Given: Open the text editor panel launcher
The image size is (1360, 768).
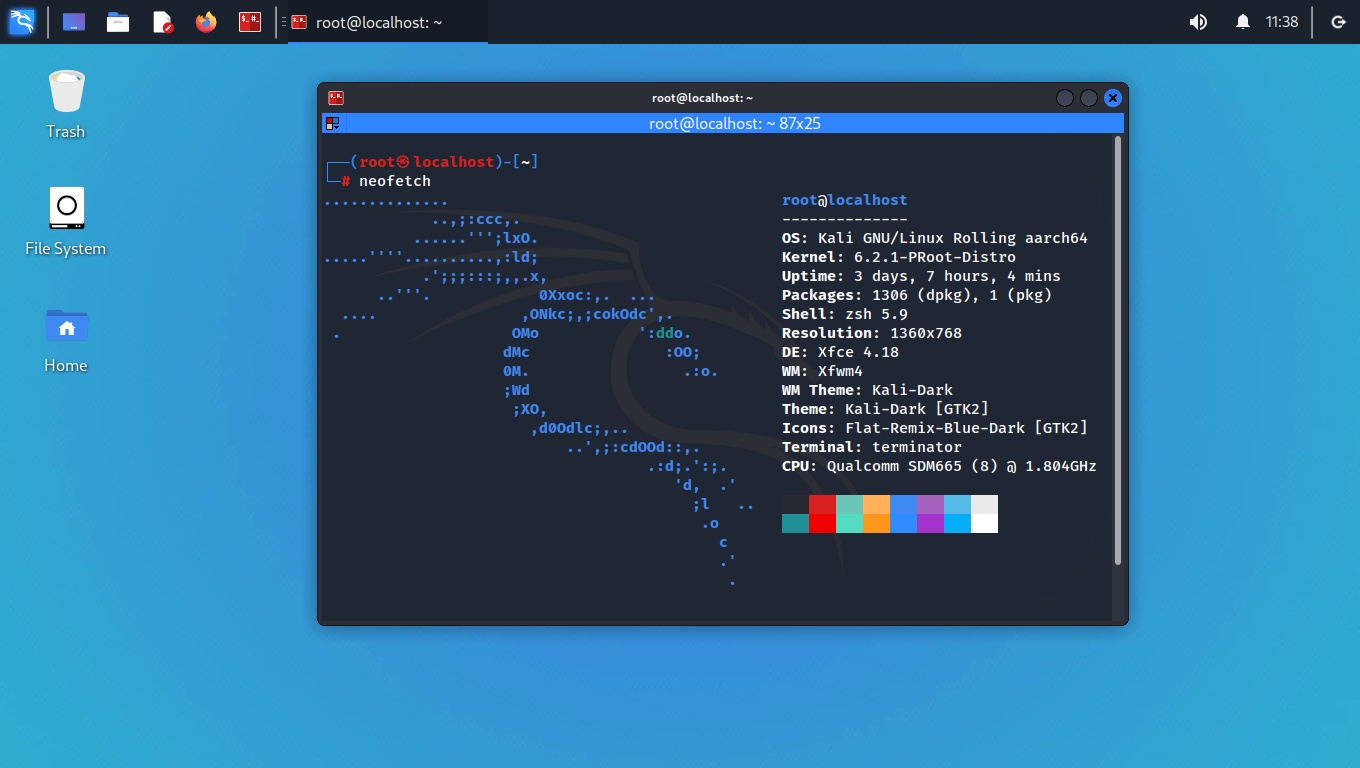Looking at the screenshot, I should click(x=163, y=21).
